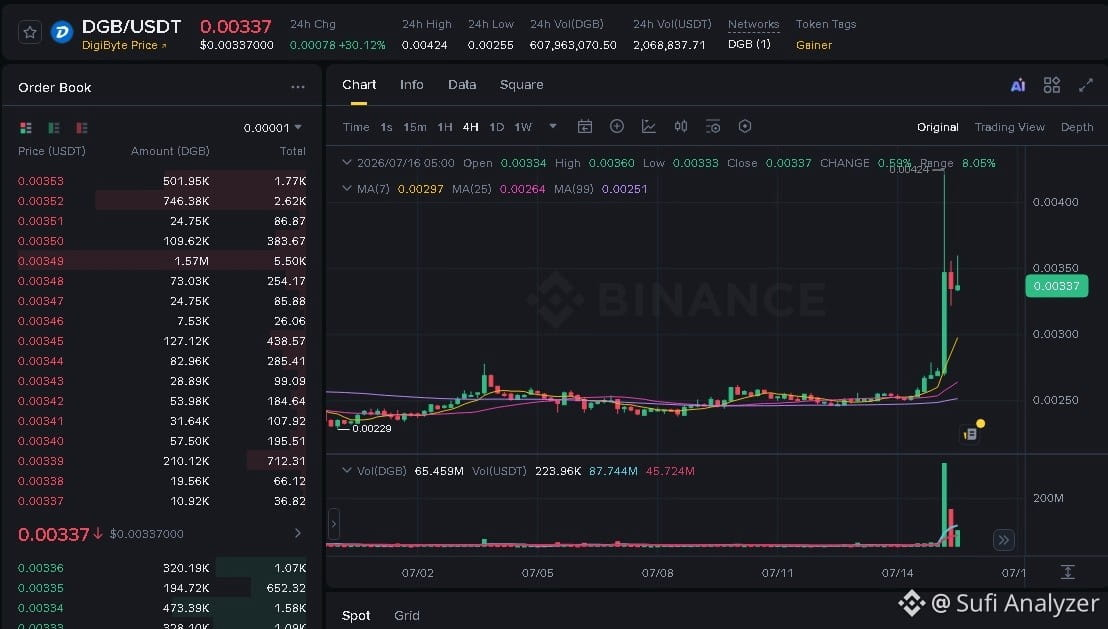Select the Trading View chart
The height and width of the screenshot is (629, 1108).
pos(1009,127)
